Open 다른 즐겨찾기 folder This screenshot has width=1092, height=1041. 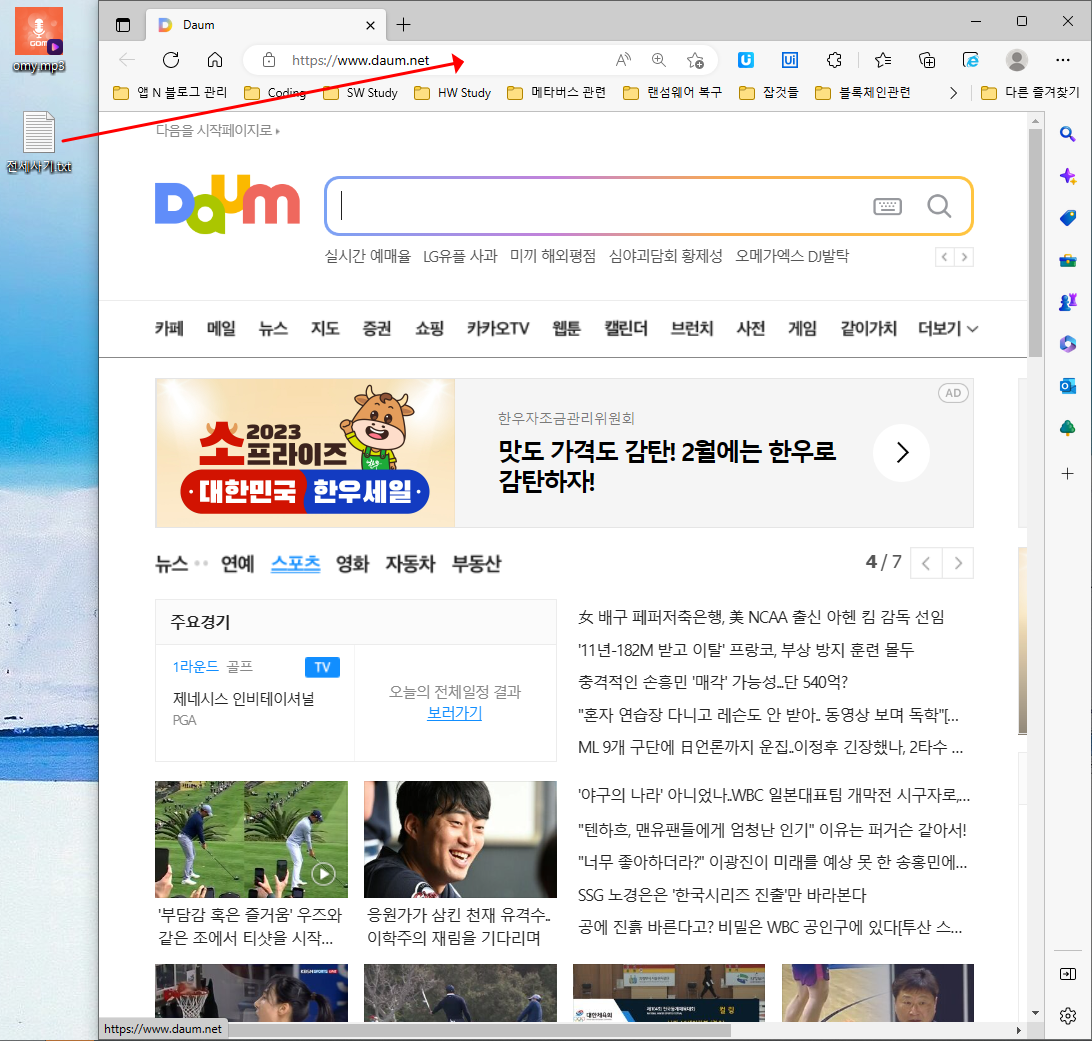click(1030, 93)
